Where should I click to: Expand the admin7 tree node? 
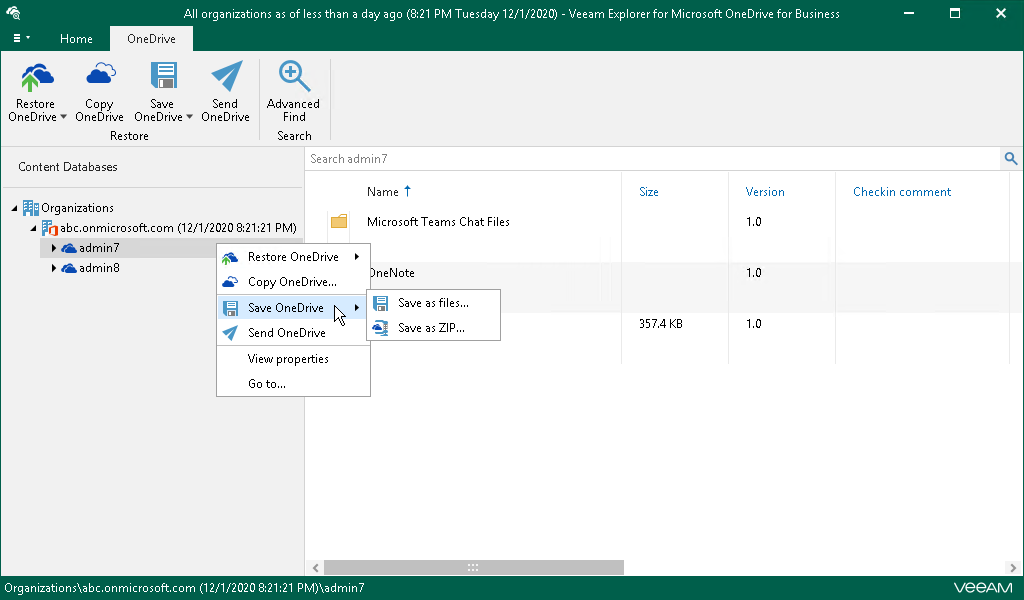pyautogui.click(x=54, y=248)
